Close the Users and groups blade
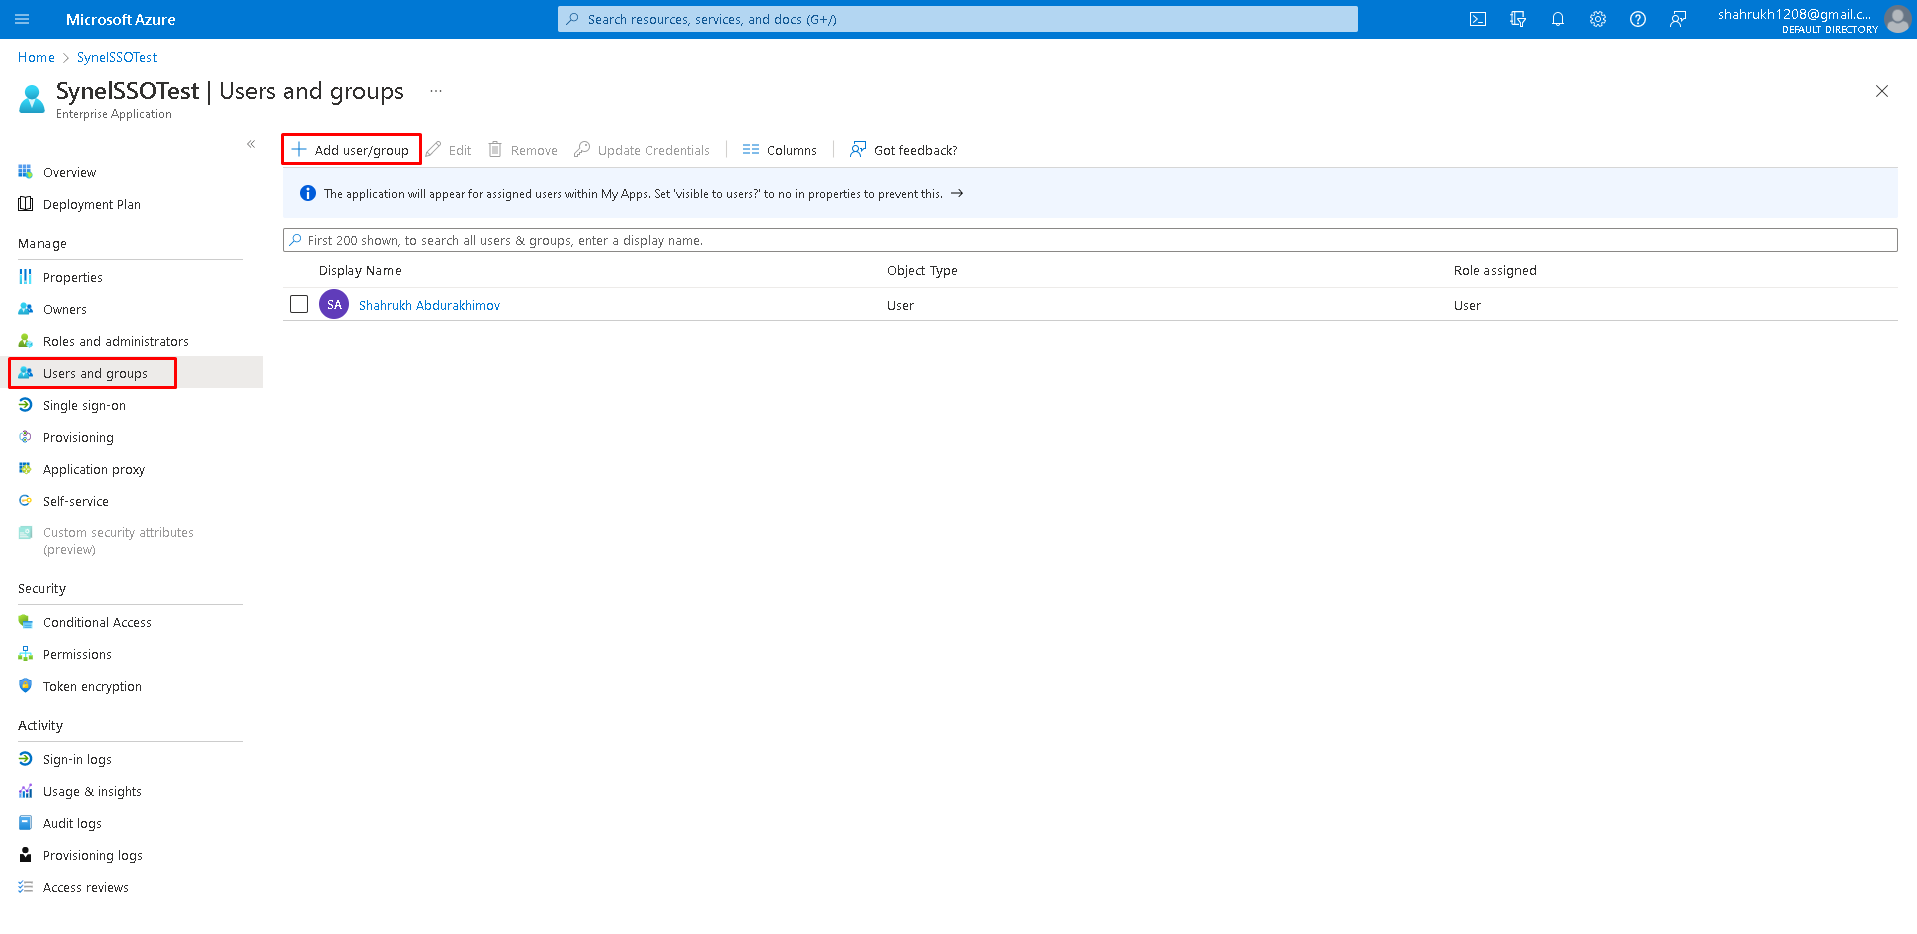 [1882, 91]
